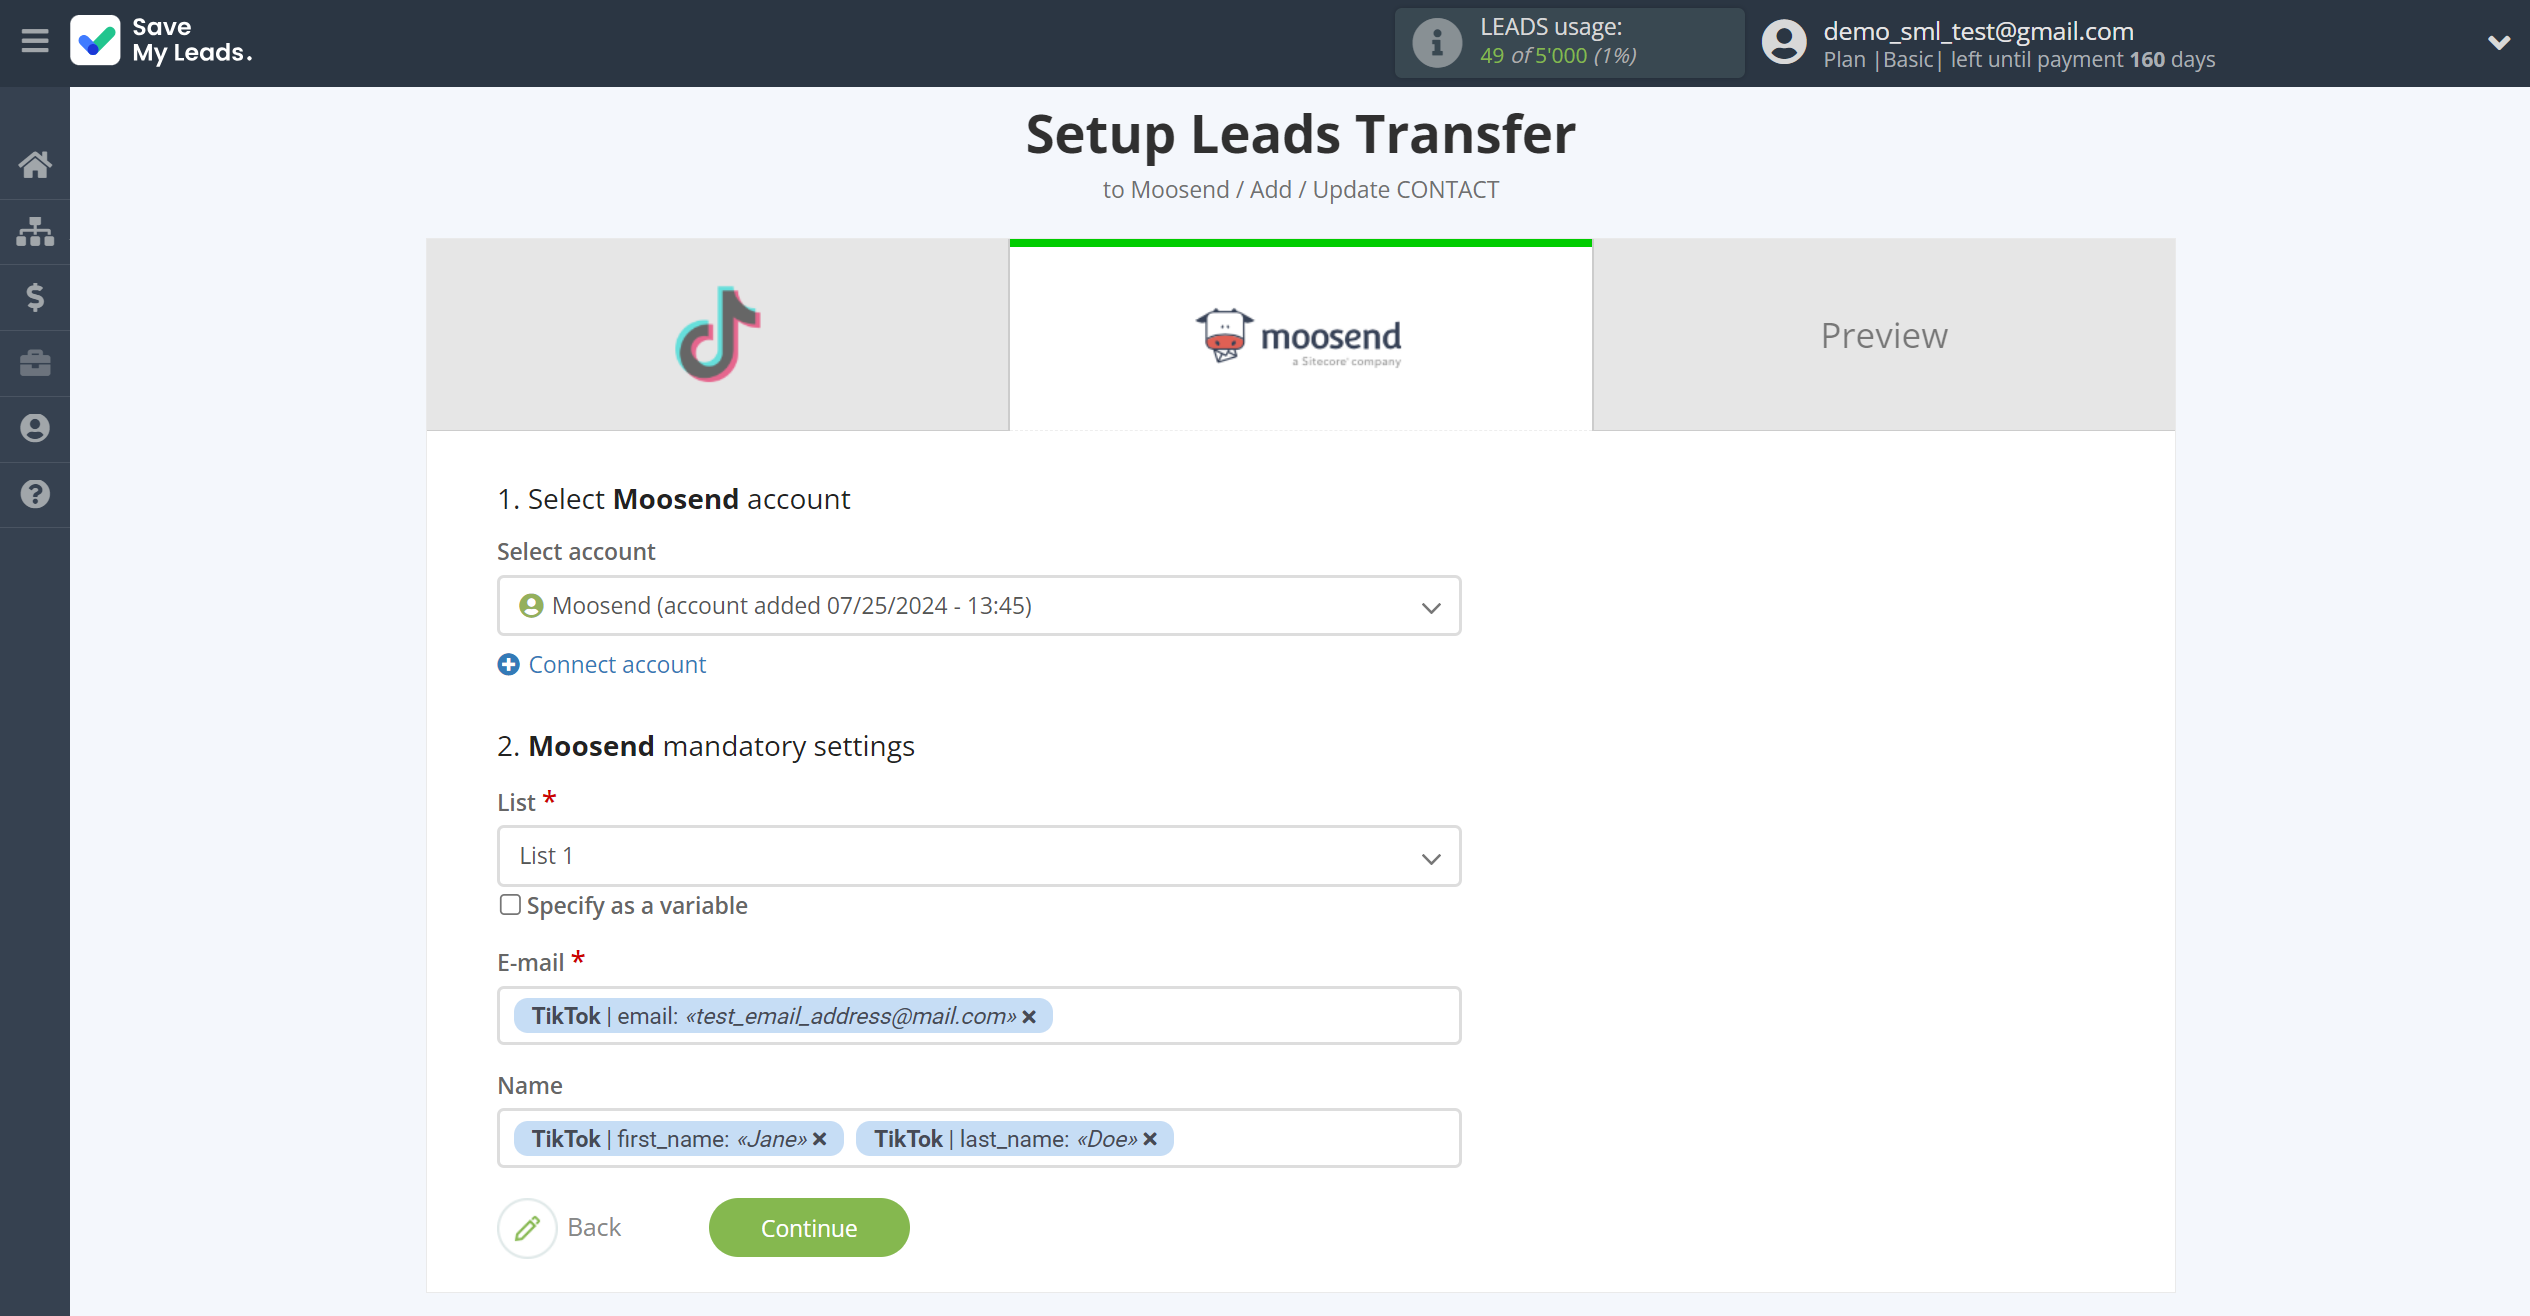This screenshot has height=1316, width=2530.
Task: Click the Moosend destination icon
Action: point(1298,333)
